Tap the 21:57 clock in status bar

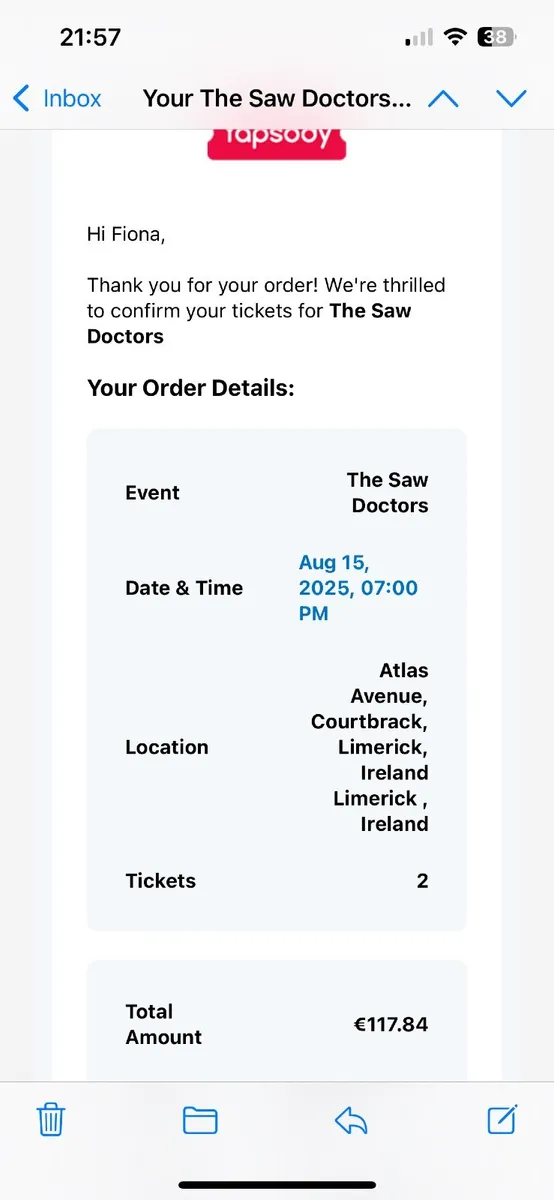(90, 38)
